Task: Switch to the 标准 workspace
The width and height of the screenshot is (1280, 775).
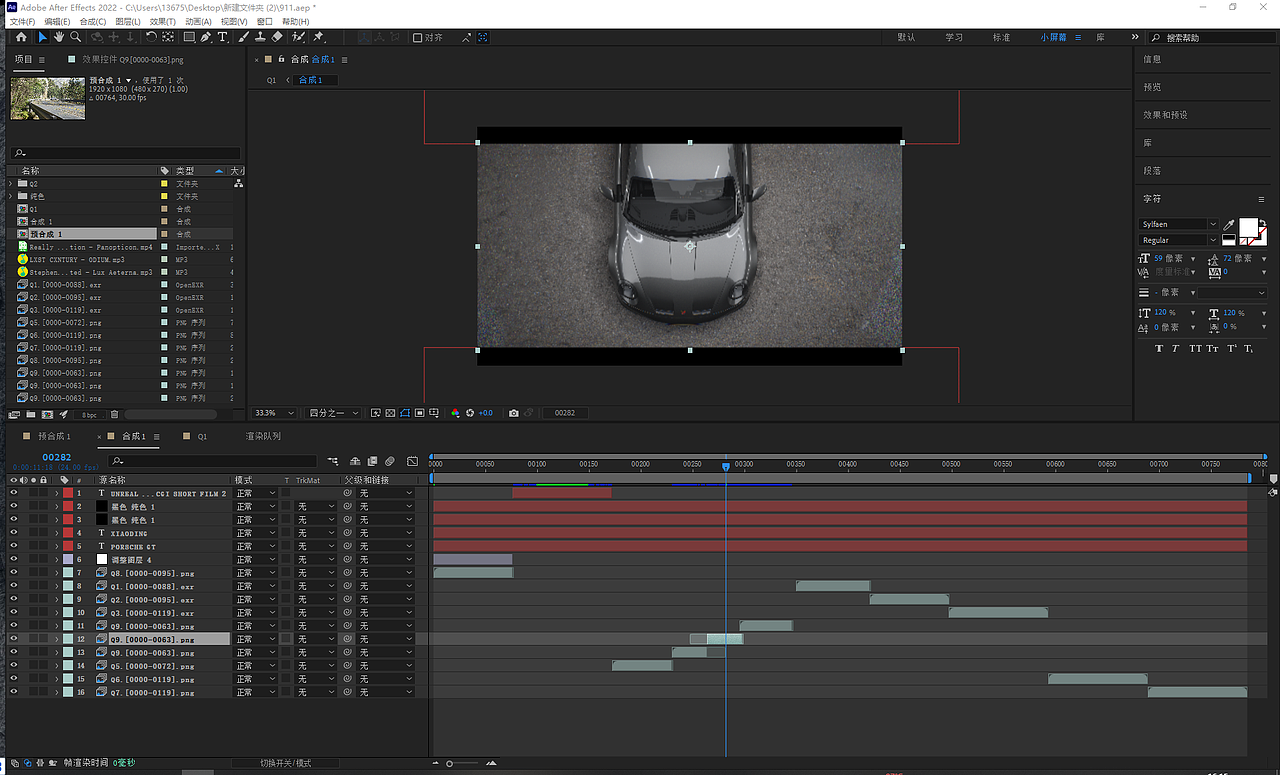Action: coord(1001,38)
